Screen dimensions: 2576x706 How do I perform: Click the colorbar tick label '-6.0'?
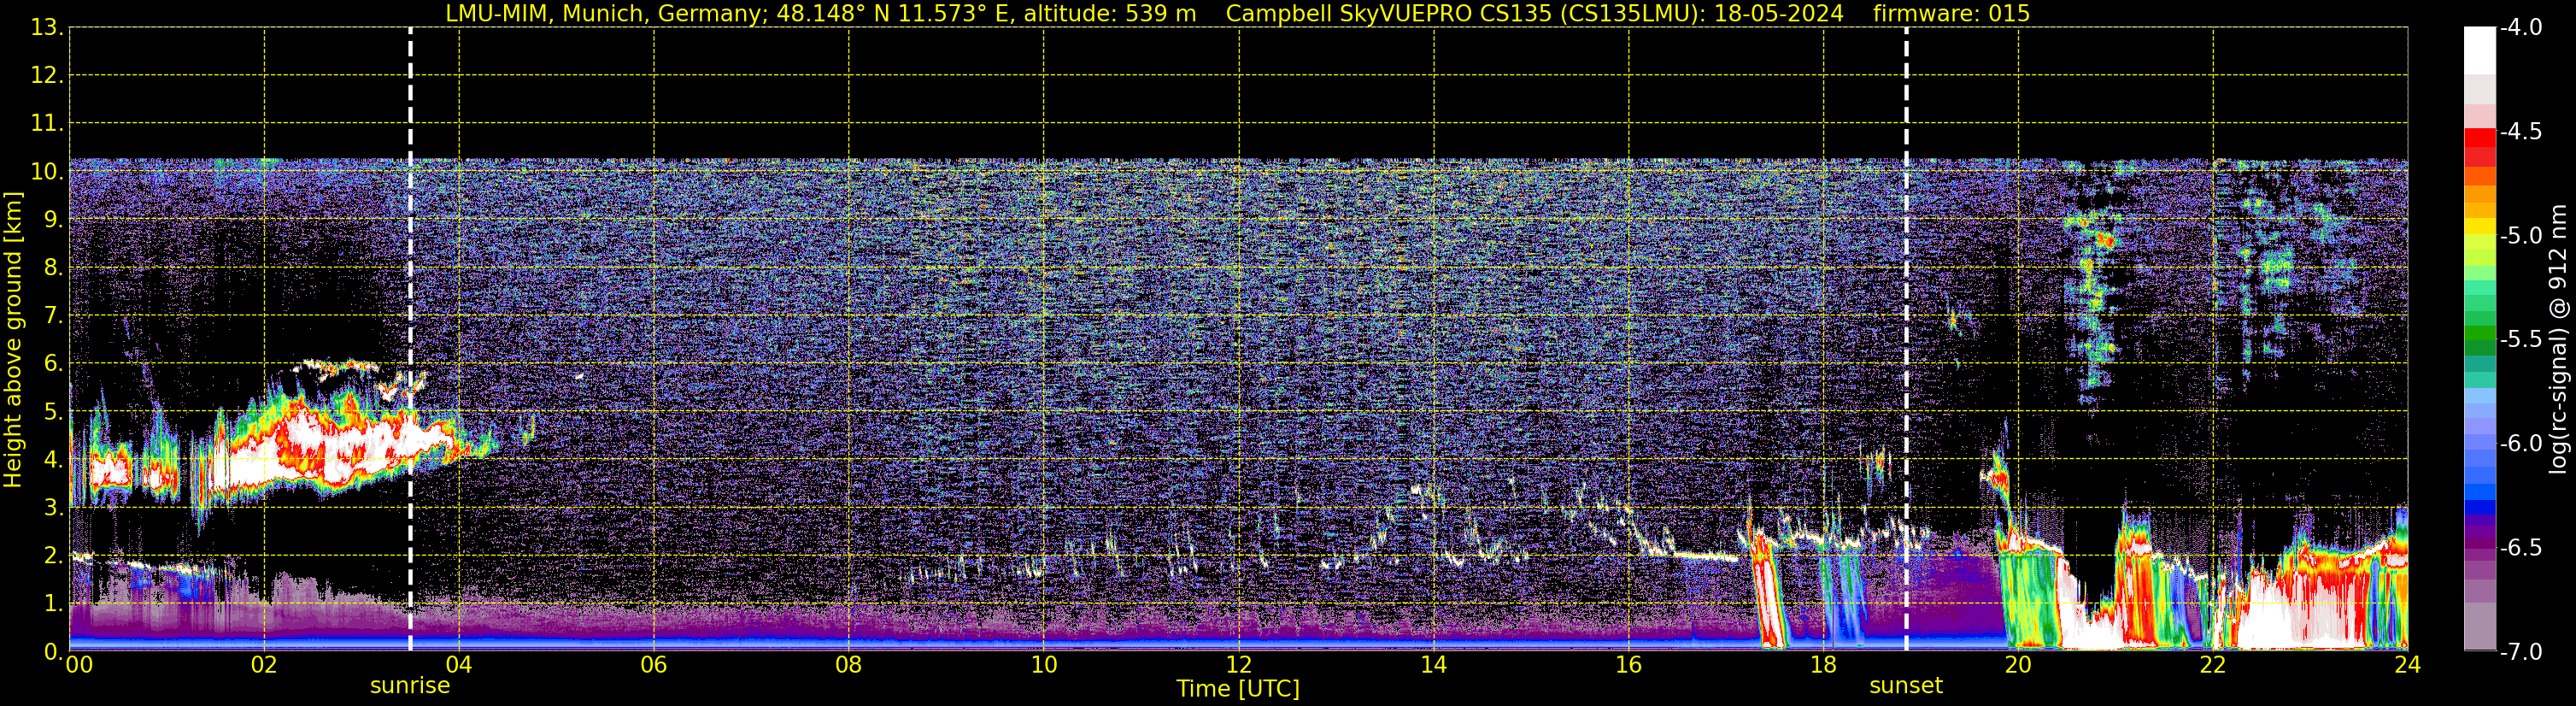pos(2521,444)
